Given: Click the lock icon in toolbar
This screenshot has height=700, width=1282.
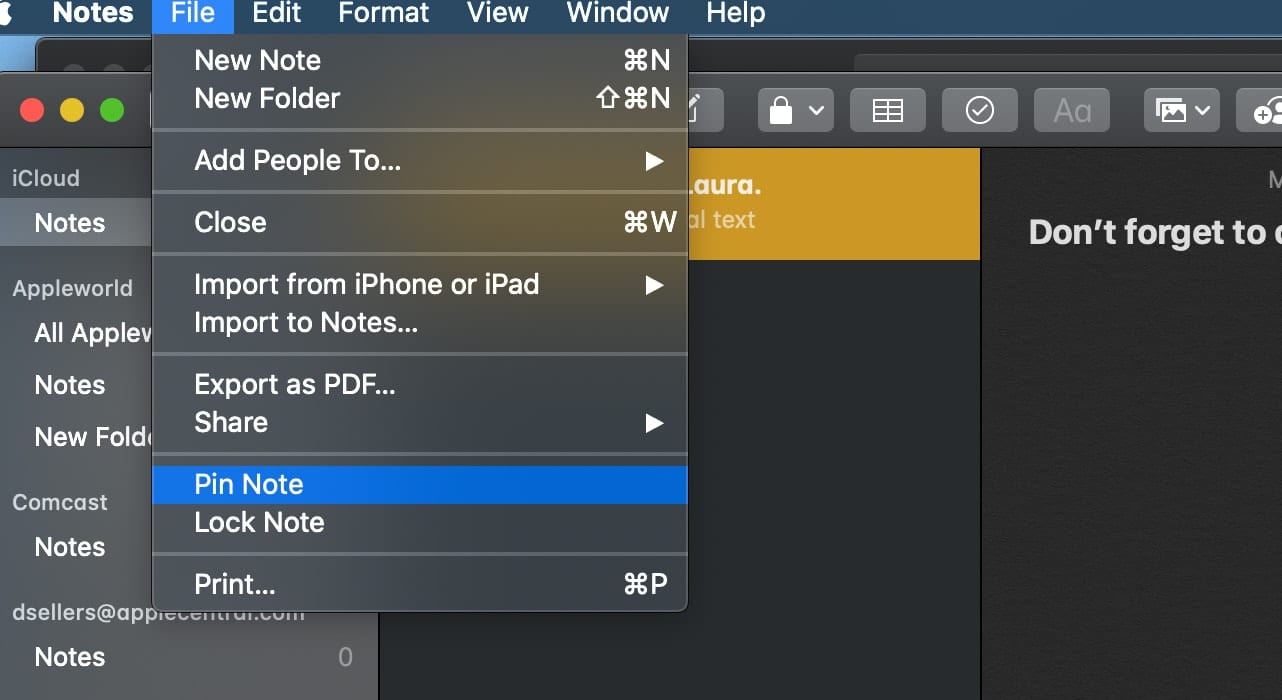Looking at the screenshot, I should 782,110.
